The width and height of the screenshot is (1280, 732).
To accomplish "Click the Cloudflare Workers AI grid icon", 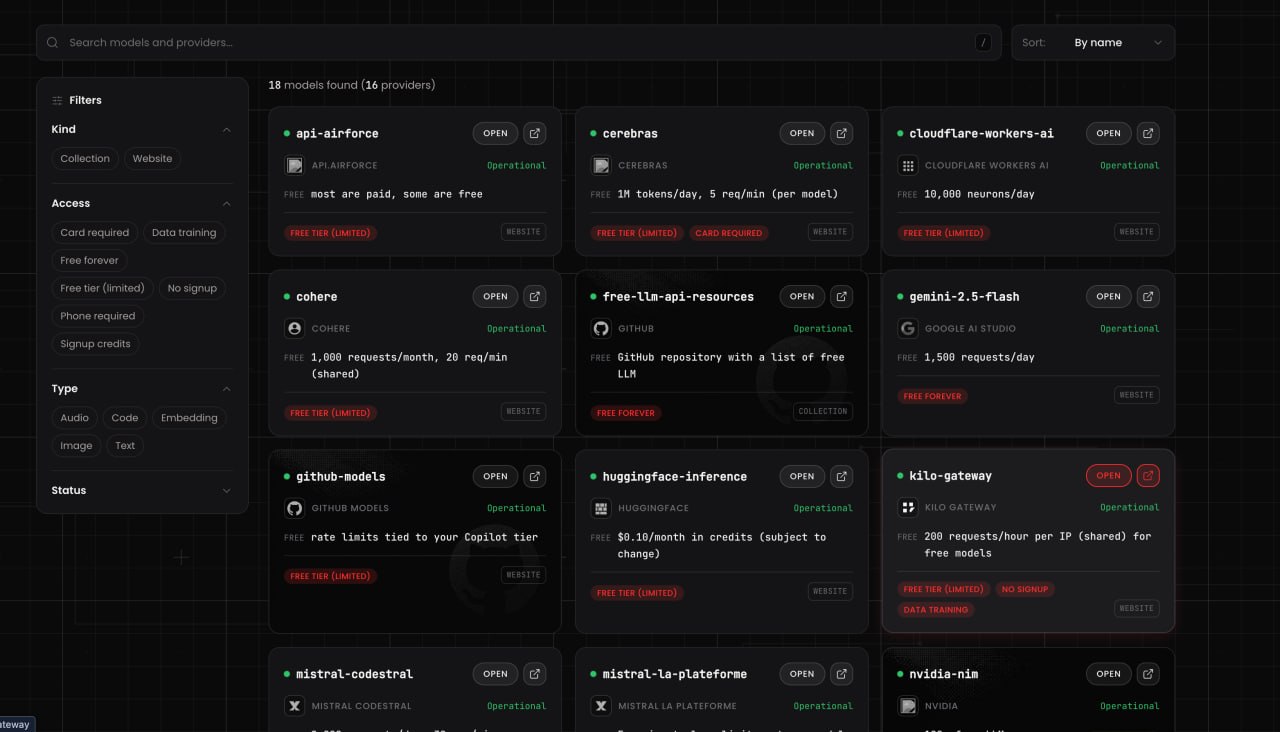I will coord(908,165).
